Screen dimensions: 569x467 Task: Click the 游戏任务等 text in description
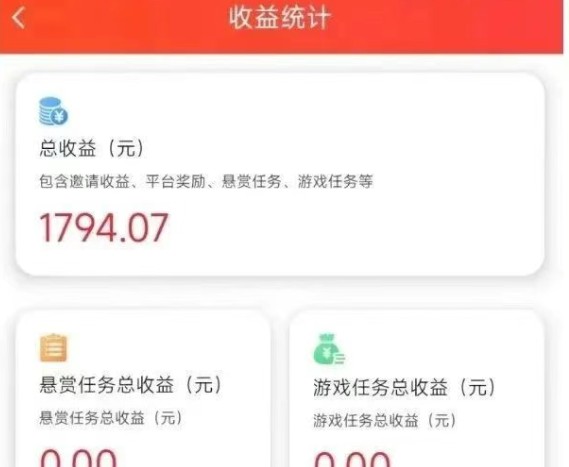pos(335,181)
